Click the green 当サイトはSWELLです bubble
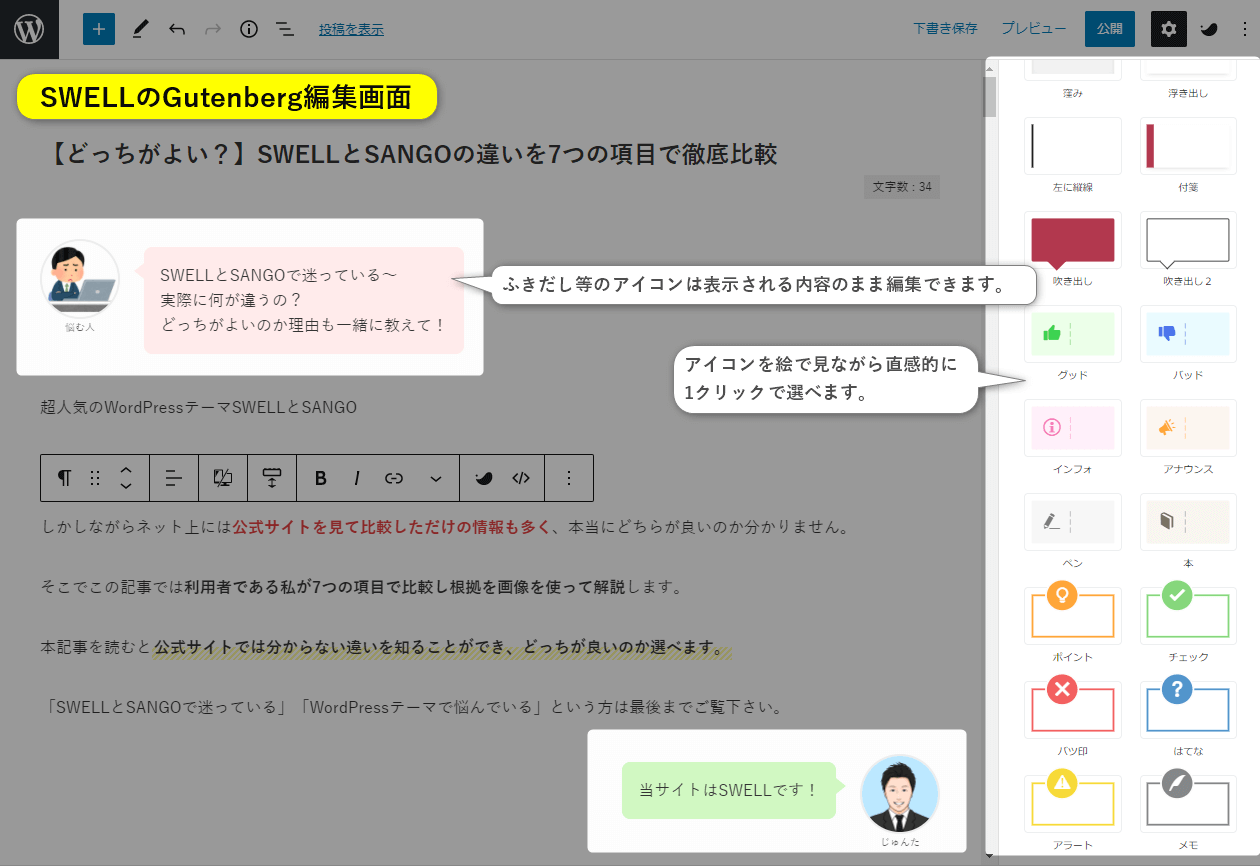 (729, 790)
